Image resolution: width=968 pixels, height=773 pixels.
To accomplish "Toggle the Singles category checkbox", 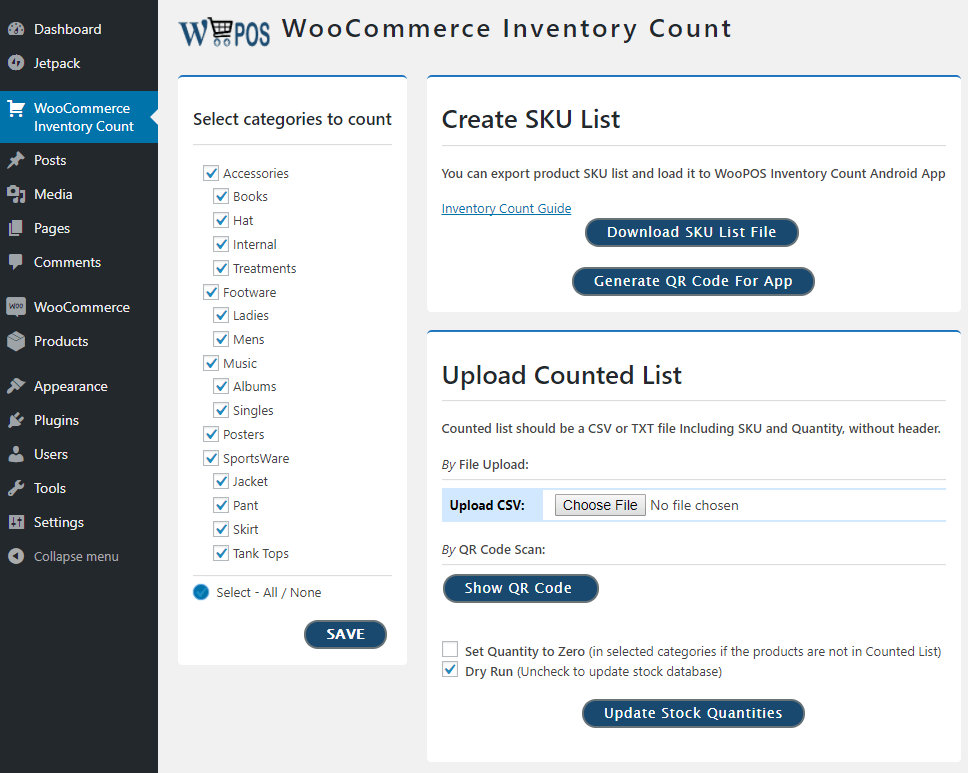I will tap(221, 410).
